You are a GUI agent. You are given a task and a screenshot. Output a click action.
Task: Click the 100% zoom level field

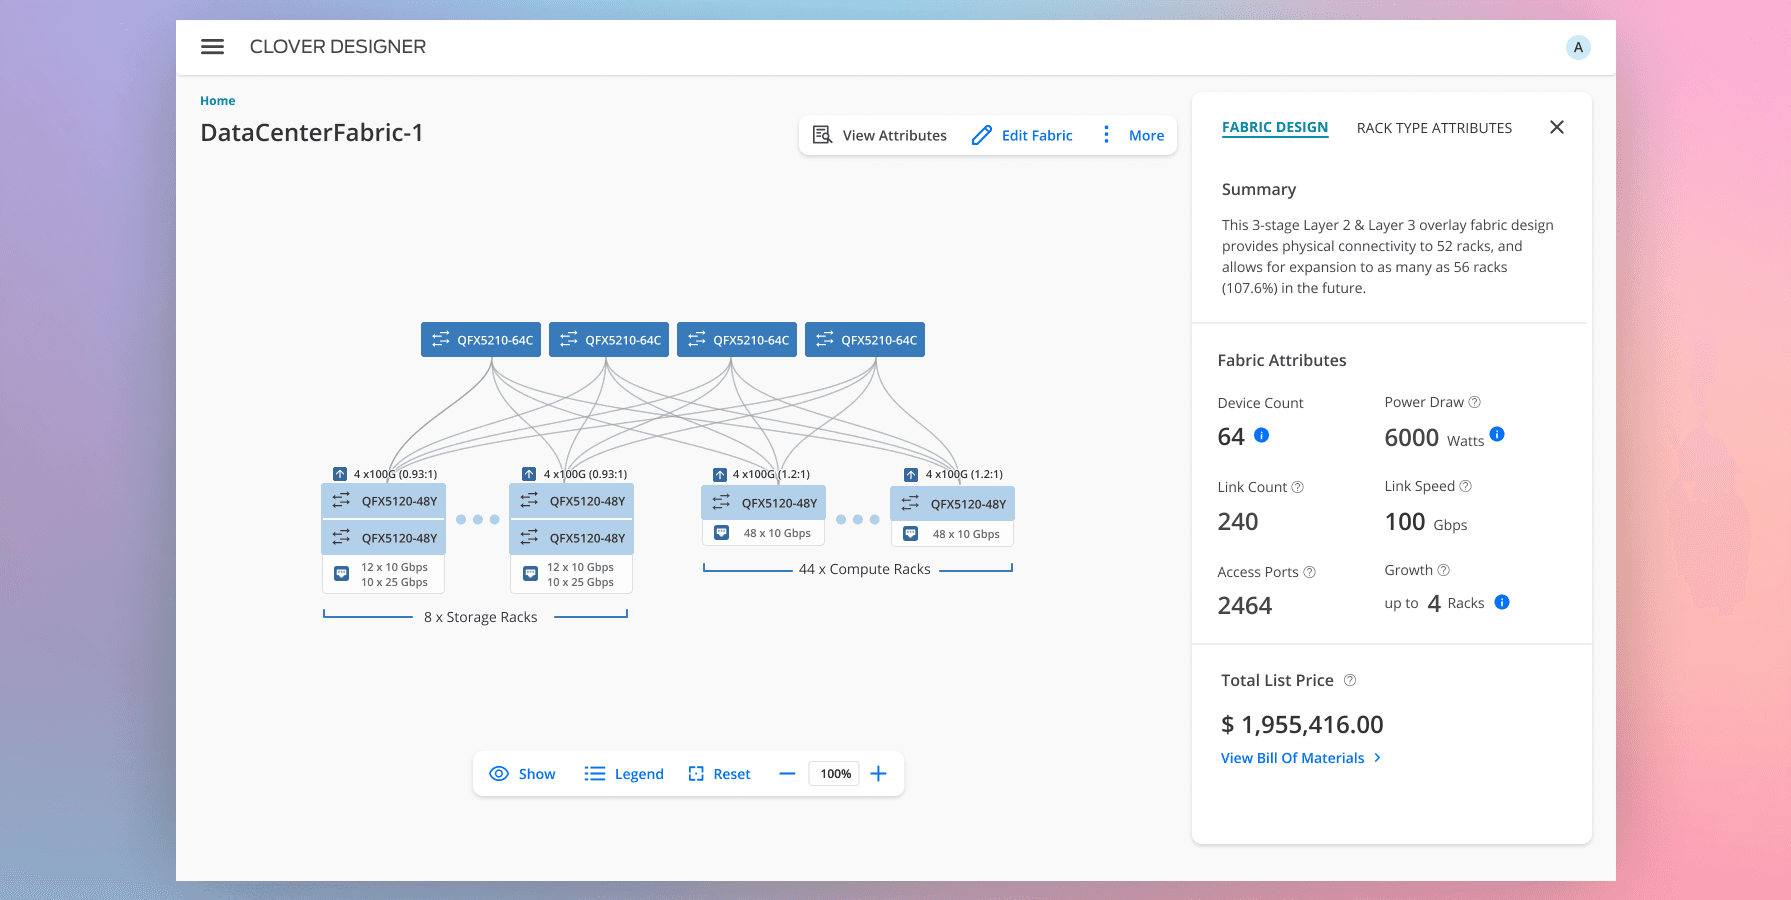click(x=835, y=774)
